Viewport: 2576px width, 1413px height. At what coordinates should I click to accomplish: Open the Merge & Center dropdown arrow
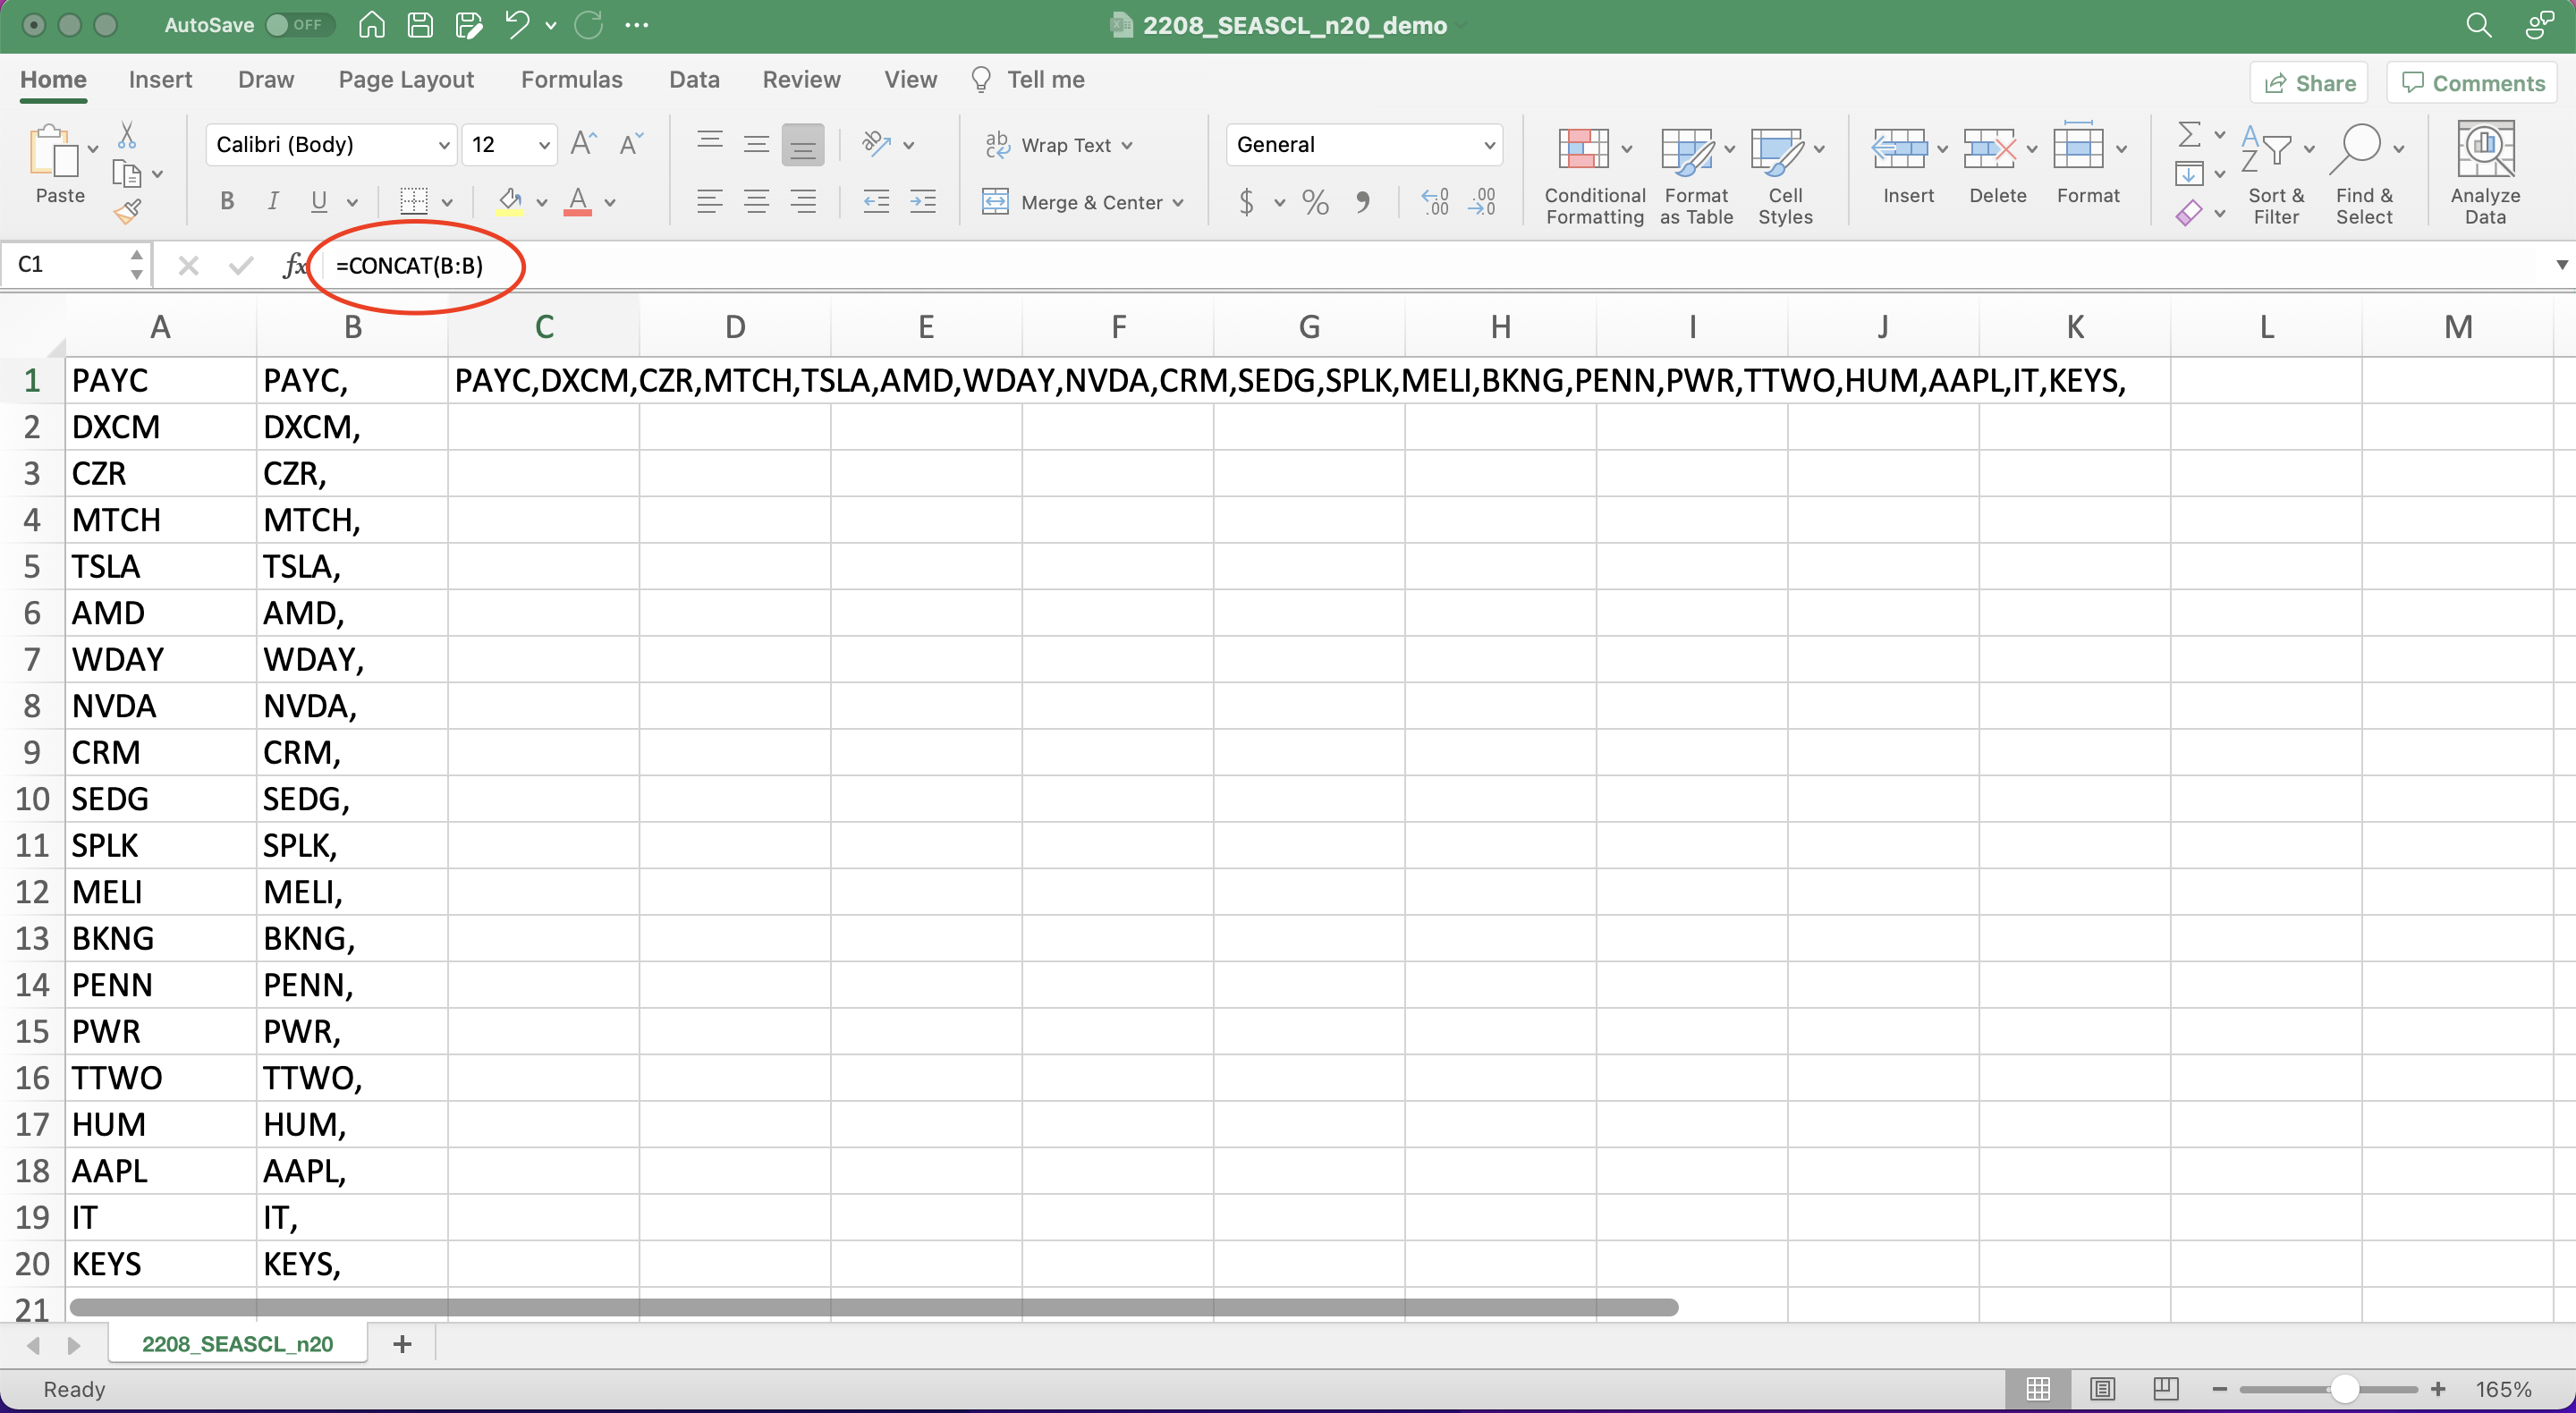pos(1179,203)
